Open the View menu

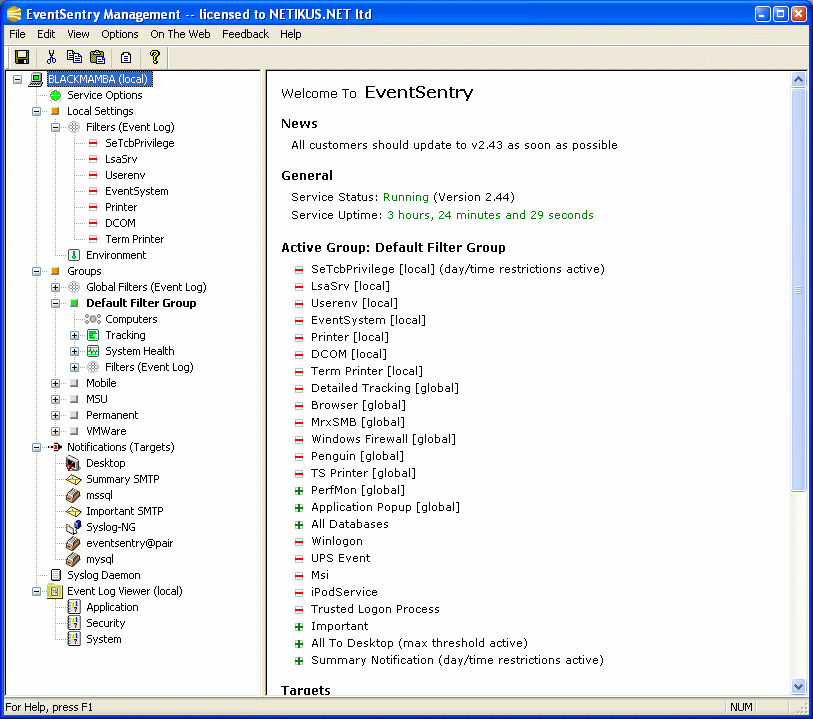78,34
